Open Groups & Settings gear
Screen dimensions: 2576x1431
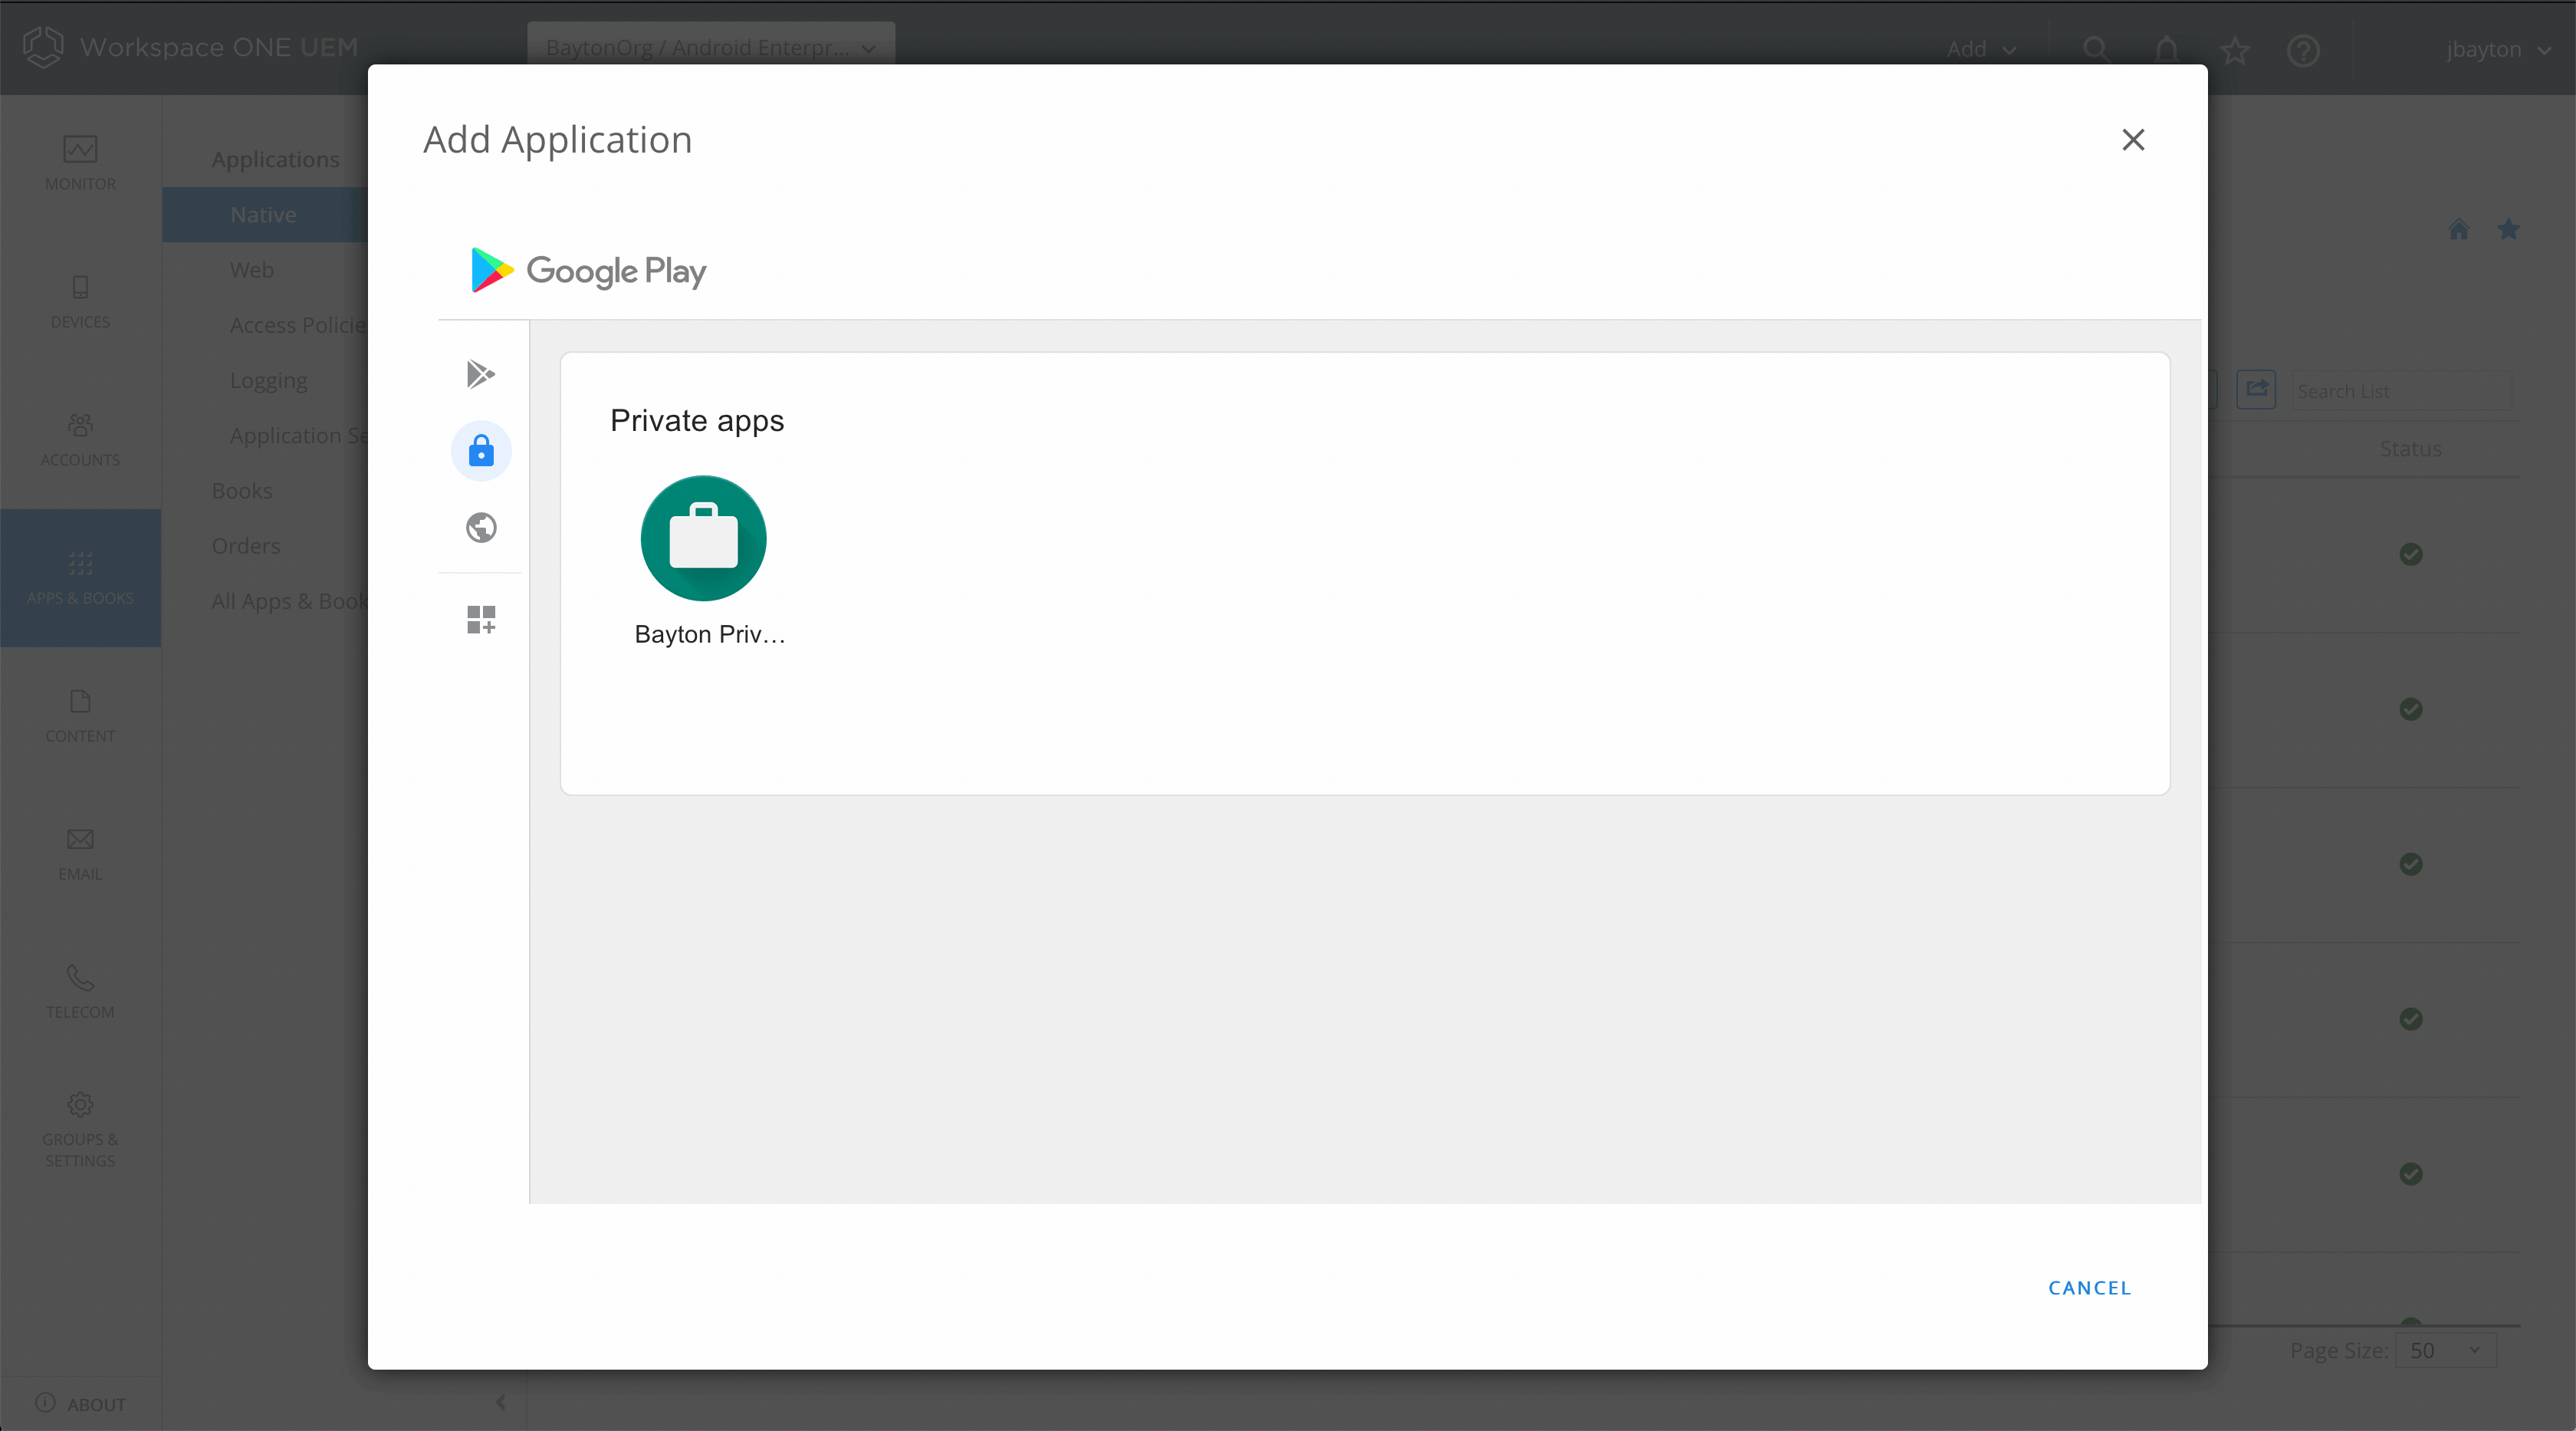tap(80, 1129)
